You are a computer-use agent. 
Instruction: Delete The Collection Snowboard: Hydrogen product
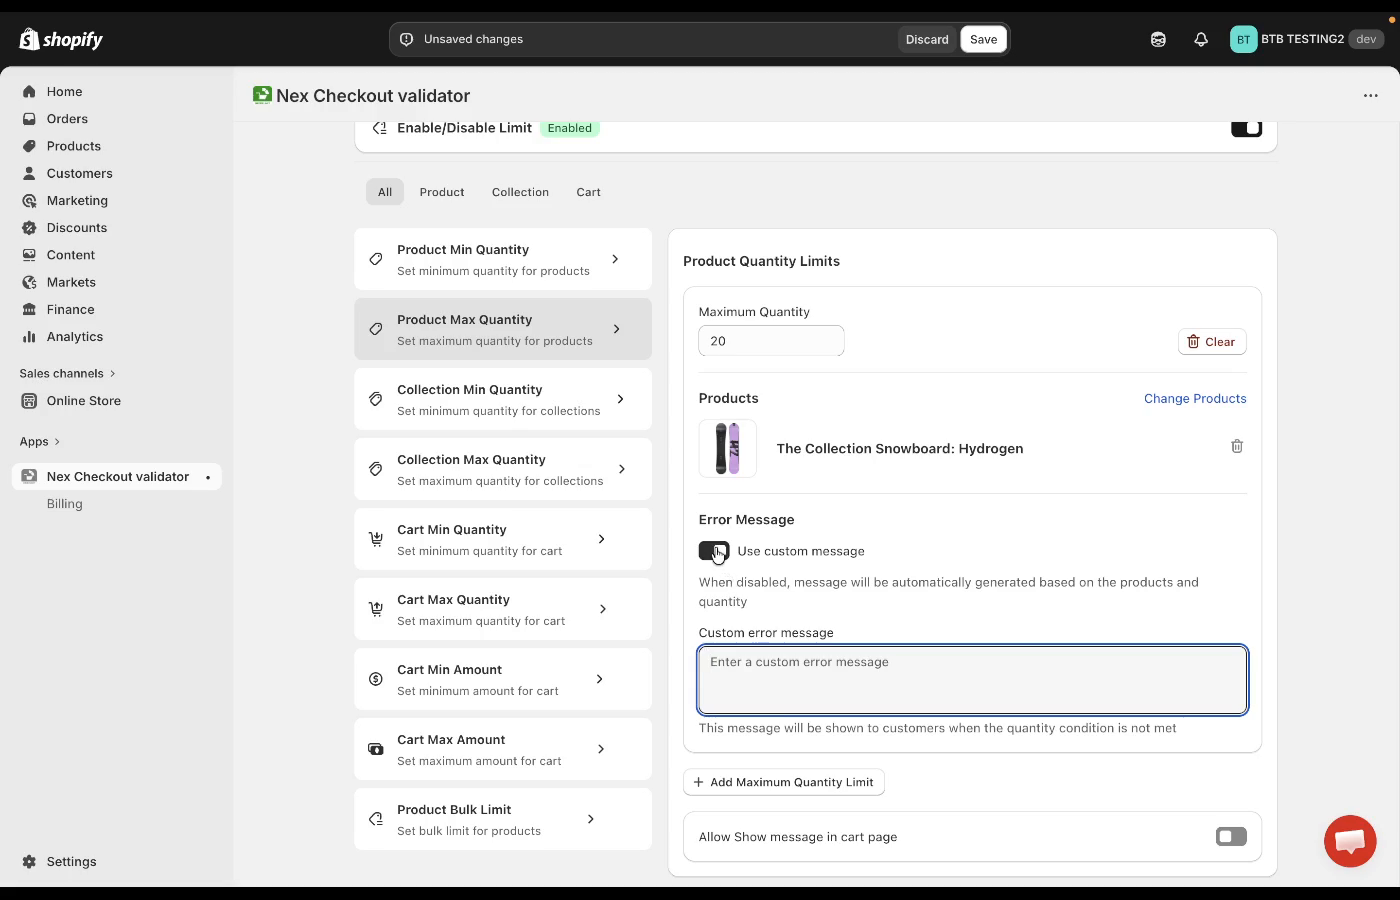(1237, 446)
